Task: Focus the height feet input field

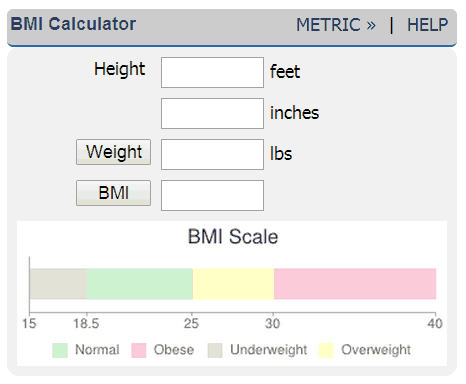Action: tap(212, 72)
